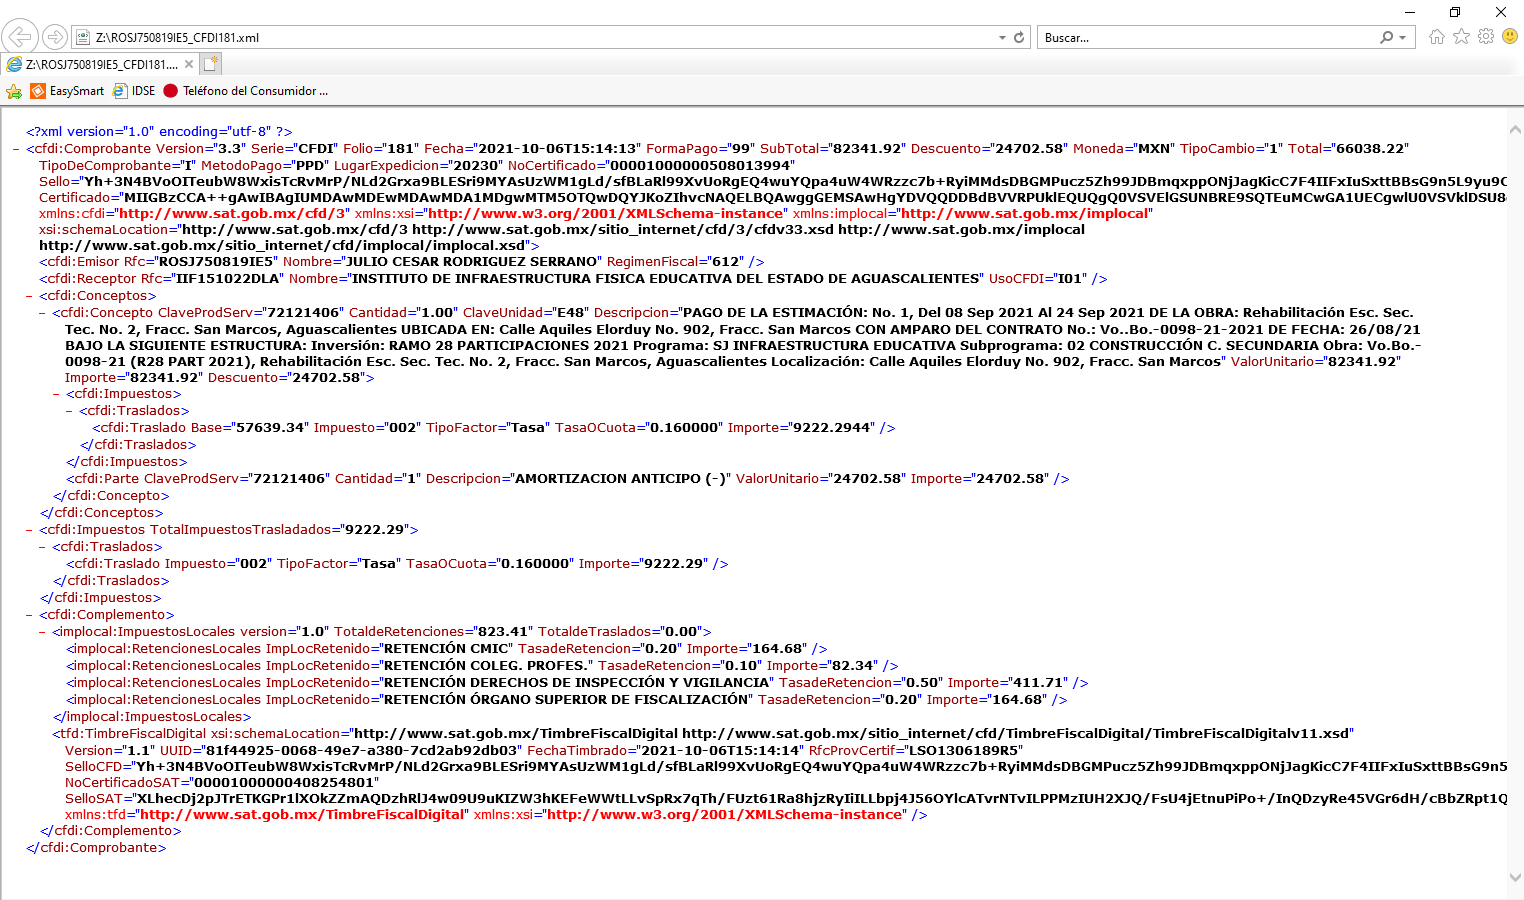
Task: Close the Internet Explorer window
Action: click(x=1500, y=12)
